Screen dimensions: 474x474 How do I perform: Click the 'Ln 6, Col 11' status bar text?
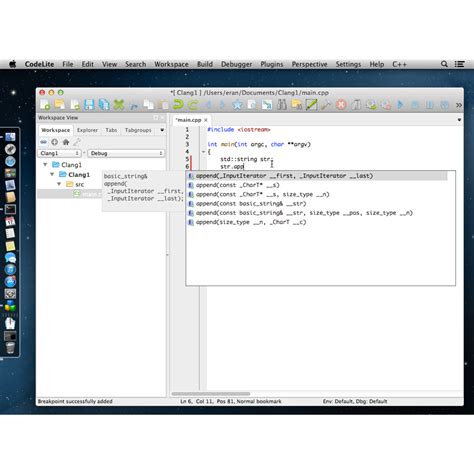pyautogui.click(x=197, y=401)
